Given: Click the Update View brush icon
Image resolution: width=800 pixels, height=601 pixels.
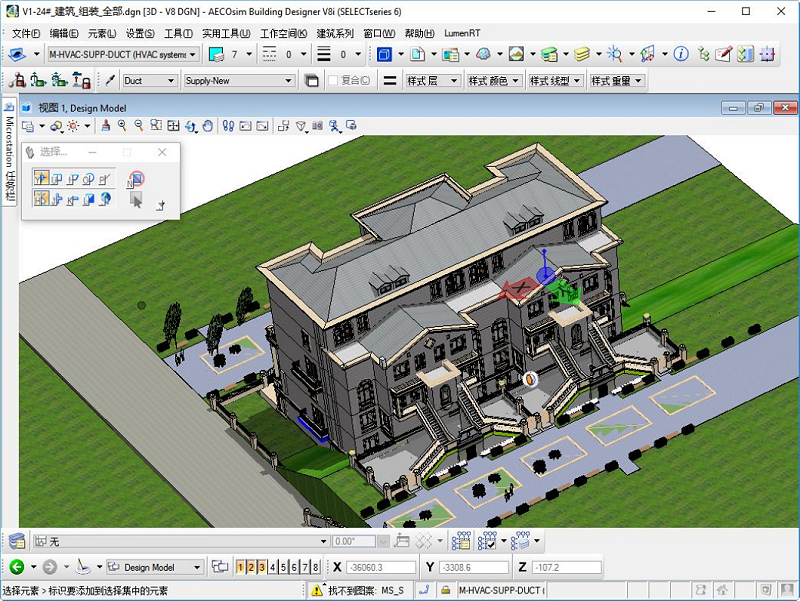Looking at the screenshot, I should click(x=106, y=126).
